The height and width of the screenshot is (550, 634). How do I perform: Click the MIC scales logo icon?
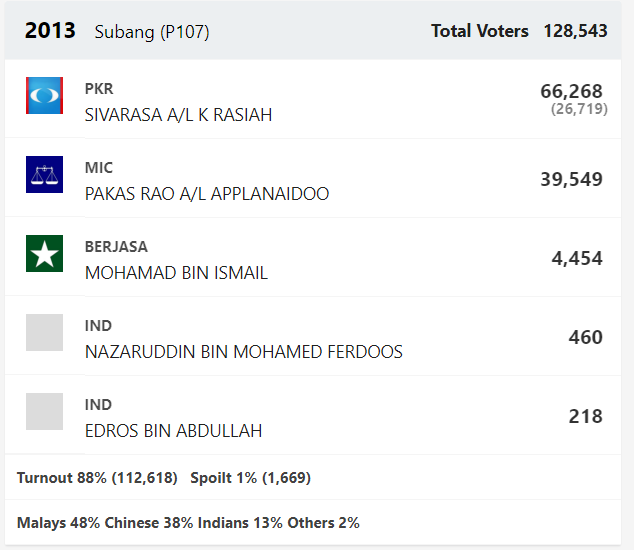(44, 174)
